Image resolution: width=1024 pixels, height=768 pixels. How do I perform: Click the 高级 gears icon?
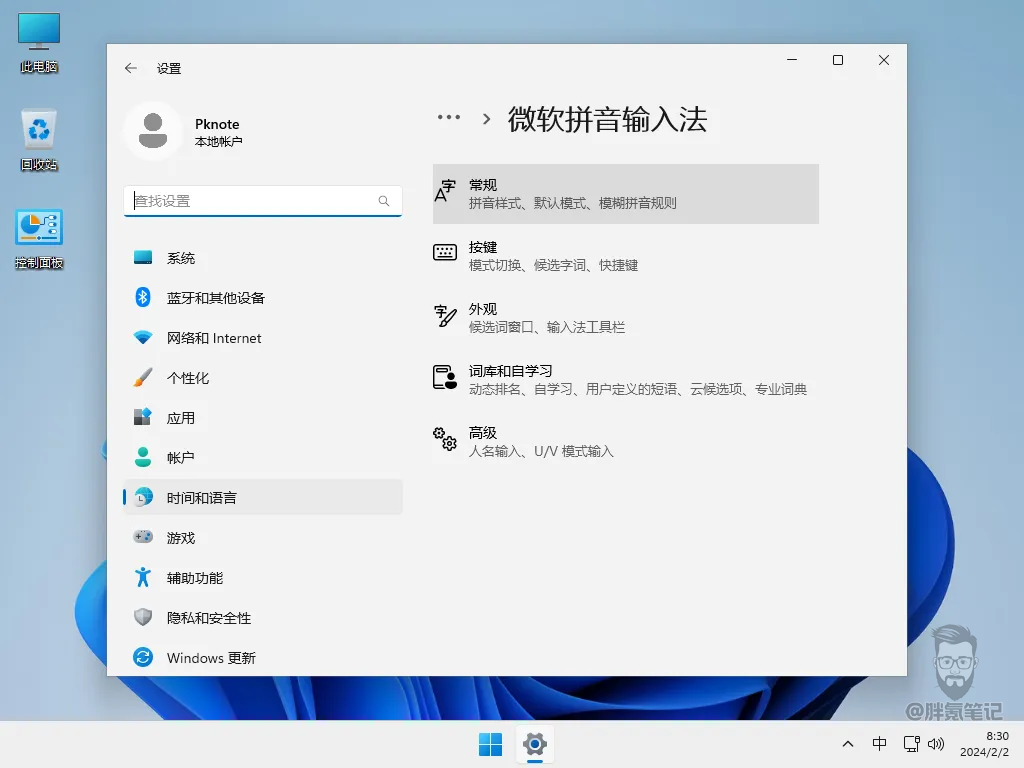(x=445, y=439)
